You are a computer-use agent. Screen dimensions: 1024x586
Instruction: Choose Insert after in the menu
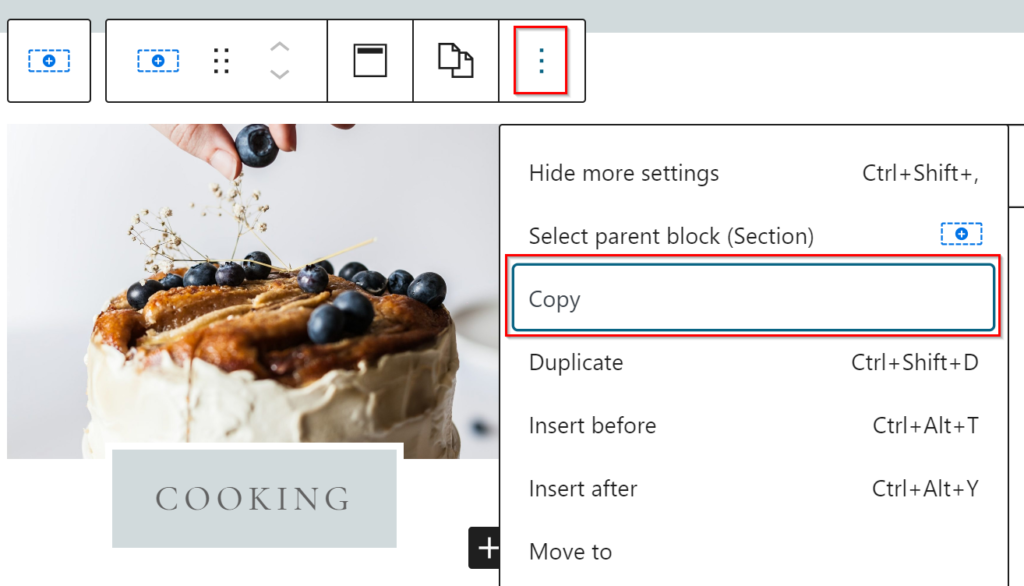pyautogui.click(x=583, y=489)
